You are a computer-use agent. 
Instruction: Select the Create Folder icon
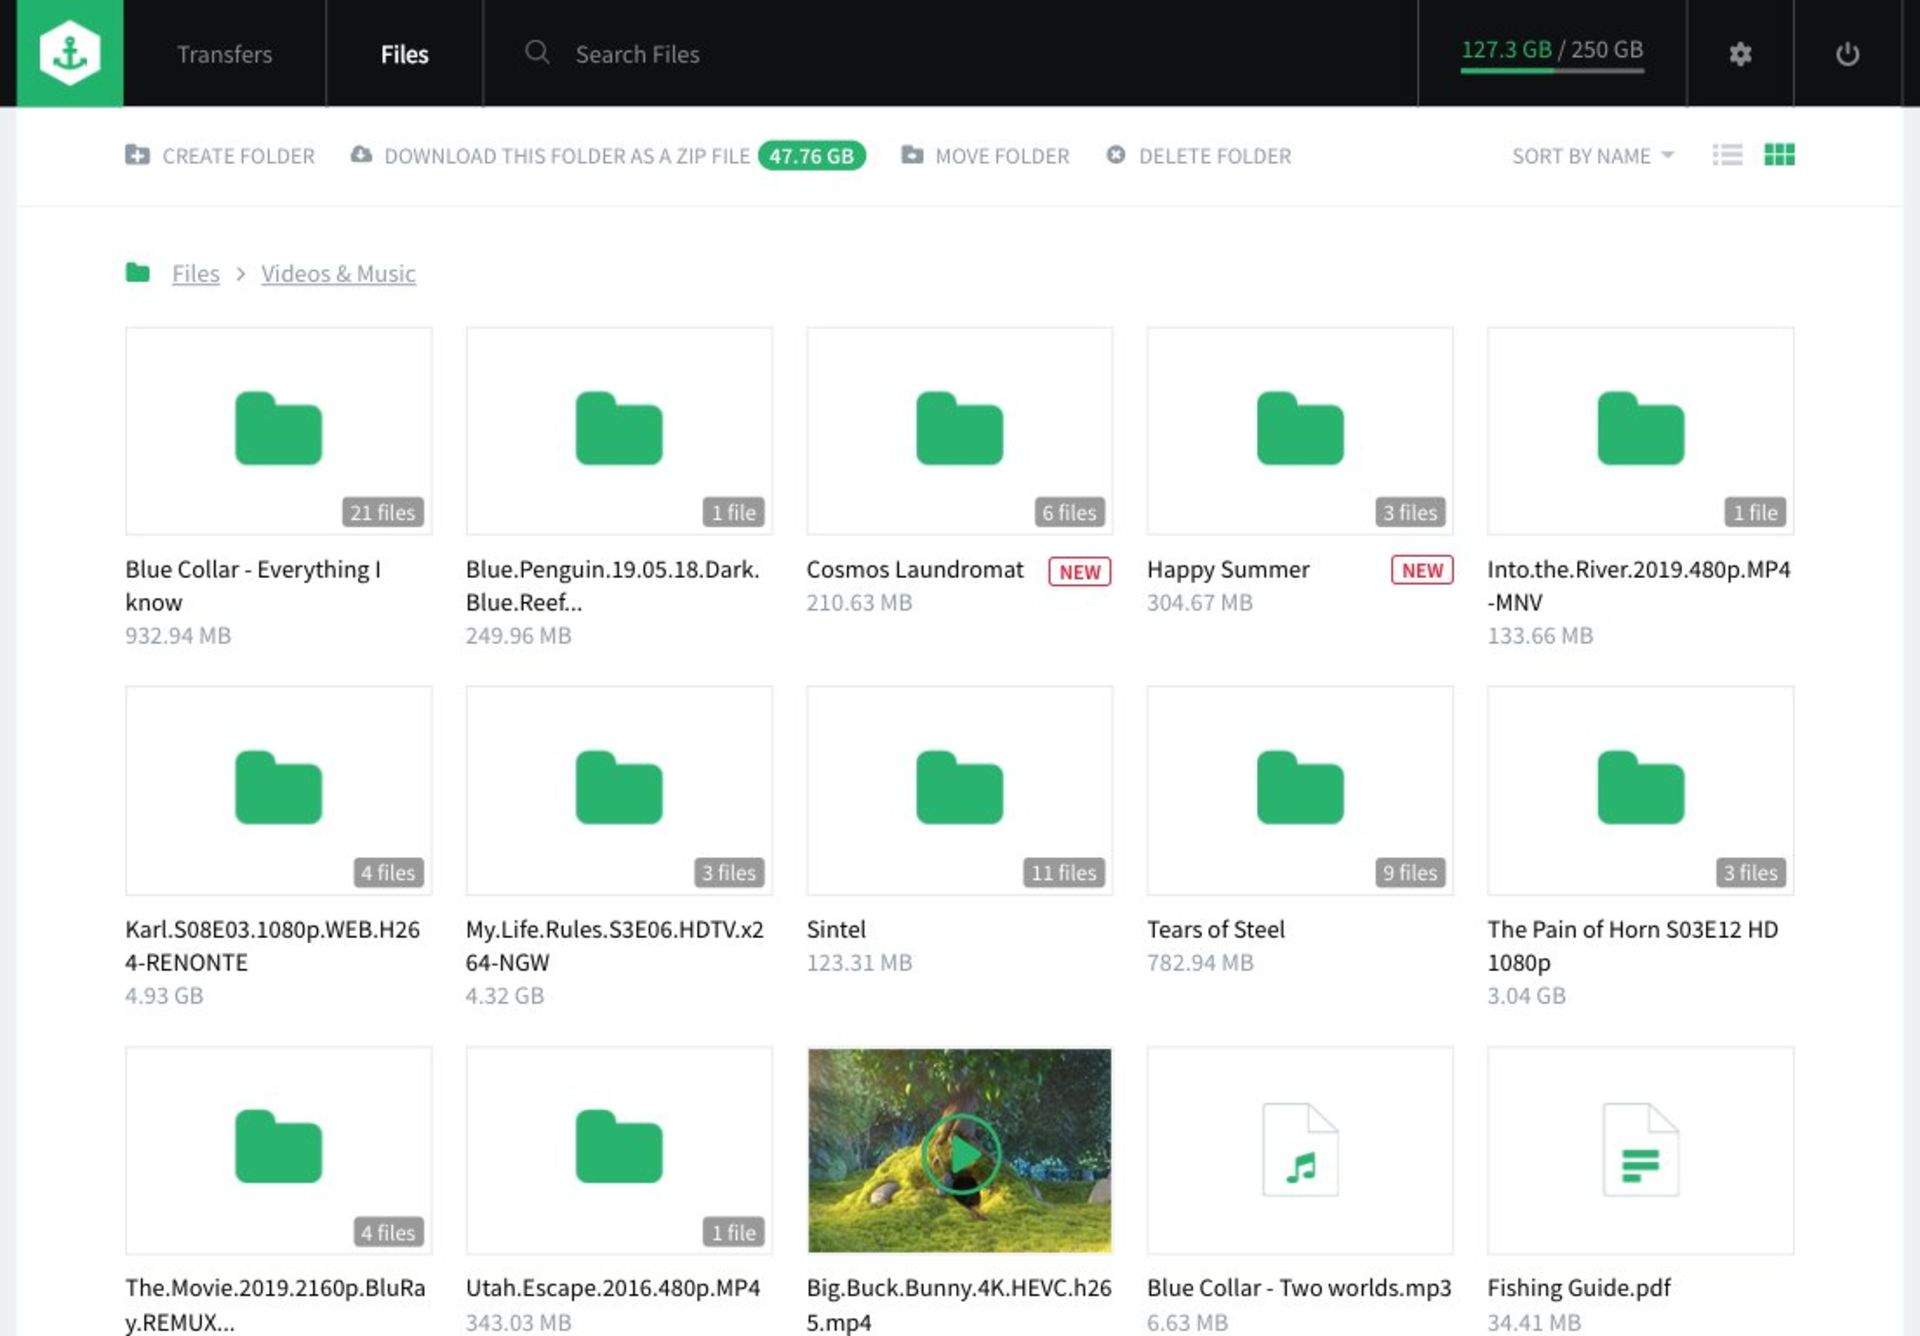[x=138, y=155]
